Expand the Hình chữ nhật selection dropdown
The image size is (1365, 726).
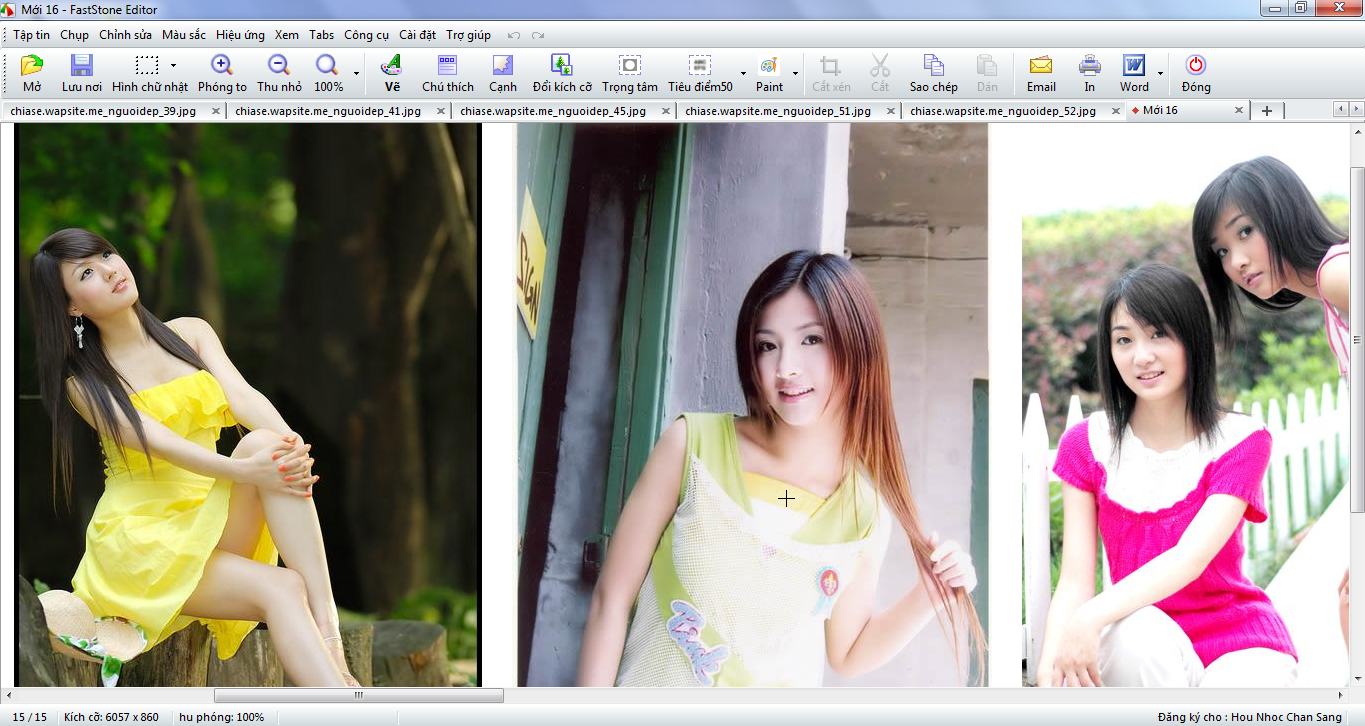click(x=174, y=66)
